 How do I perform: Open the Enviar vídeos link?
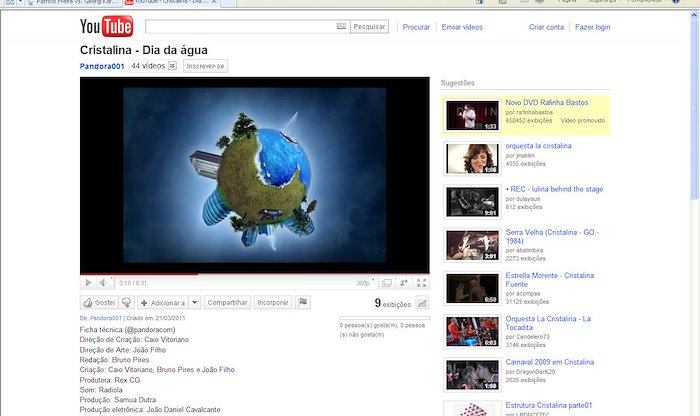pos(462,27)
